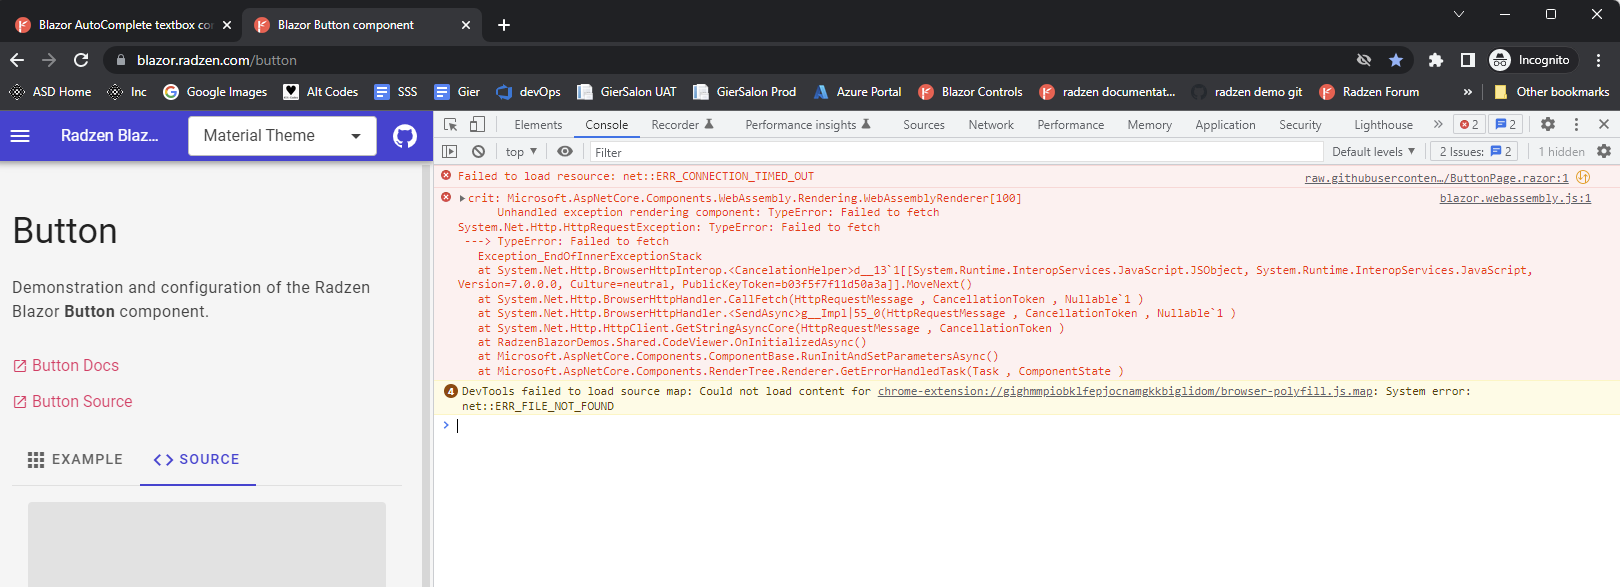The width and height of the screenshot is (1620, 587).
Task: Open DevTools settings gear
Action: pyautogui.click(x=1547, y=125)
